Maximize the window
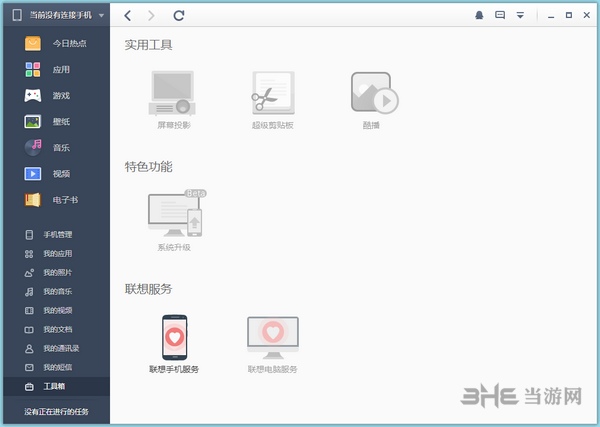The height and width of the screenshot is (427, 600). tap(569, 15)
